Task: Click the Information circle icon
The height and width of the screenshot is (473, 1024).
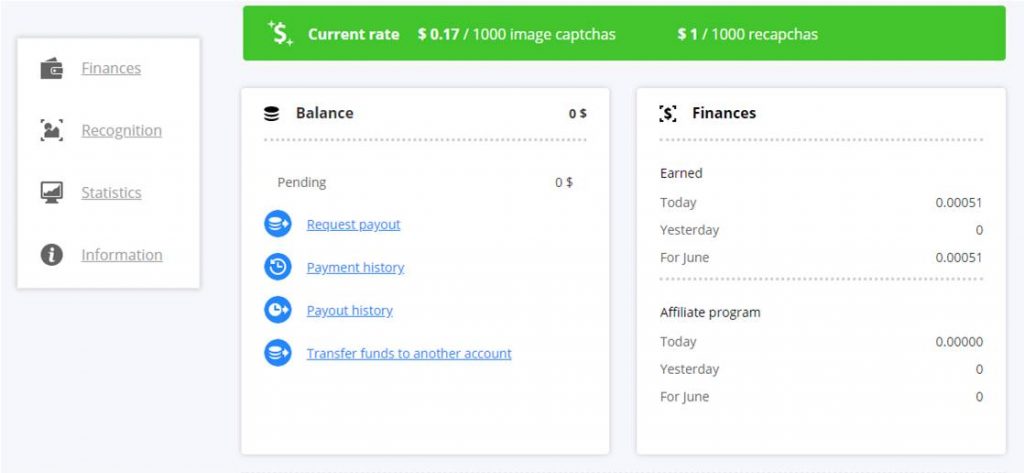Action: point(51,255)
